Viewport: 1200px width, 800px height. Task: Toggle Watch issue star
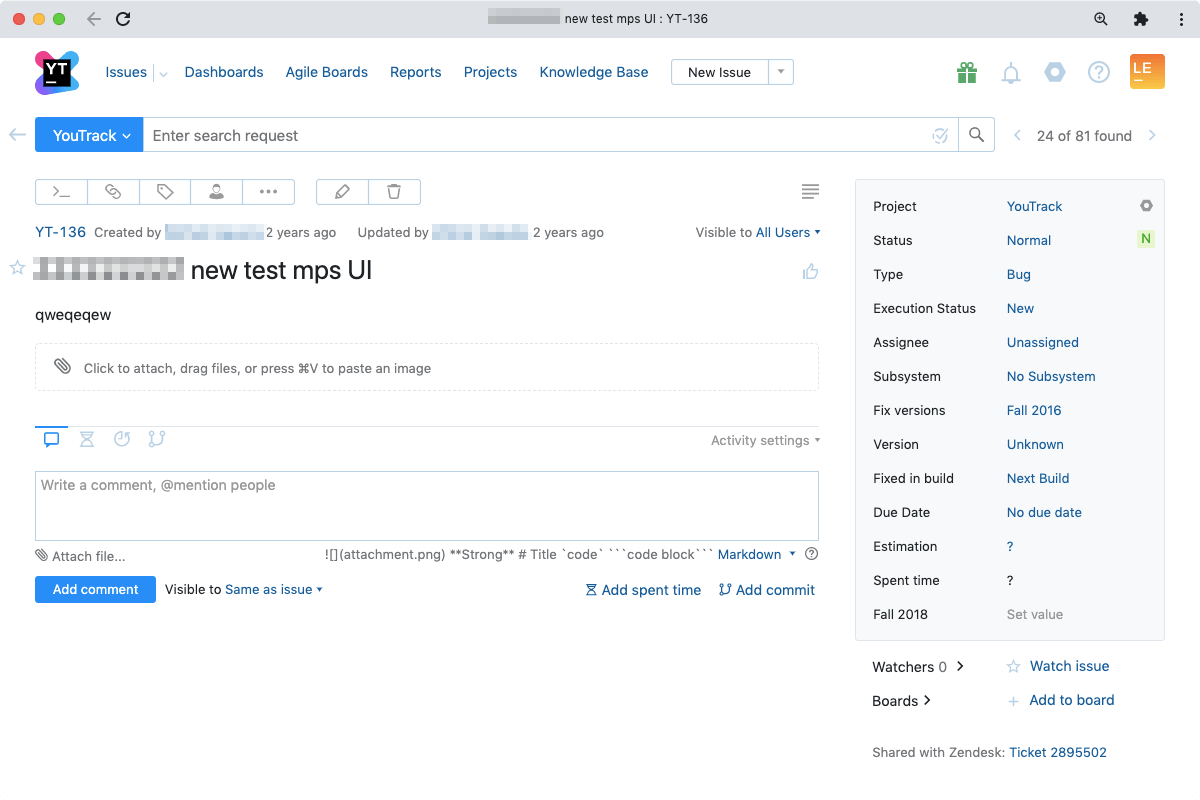pos(1013,666)
